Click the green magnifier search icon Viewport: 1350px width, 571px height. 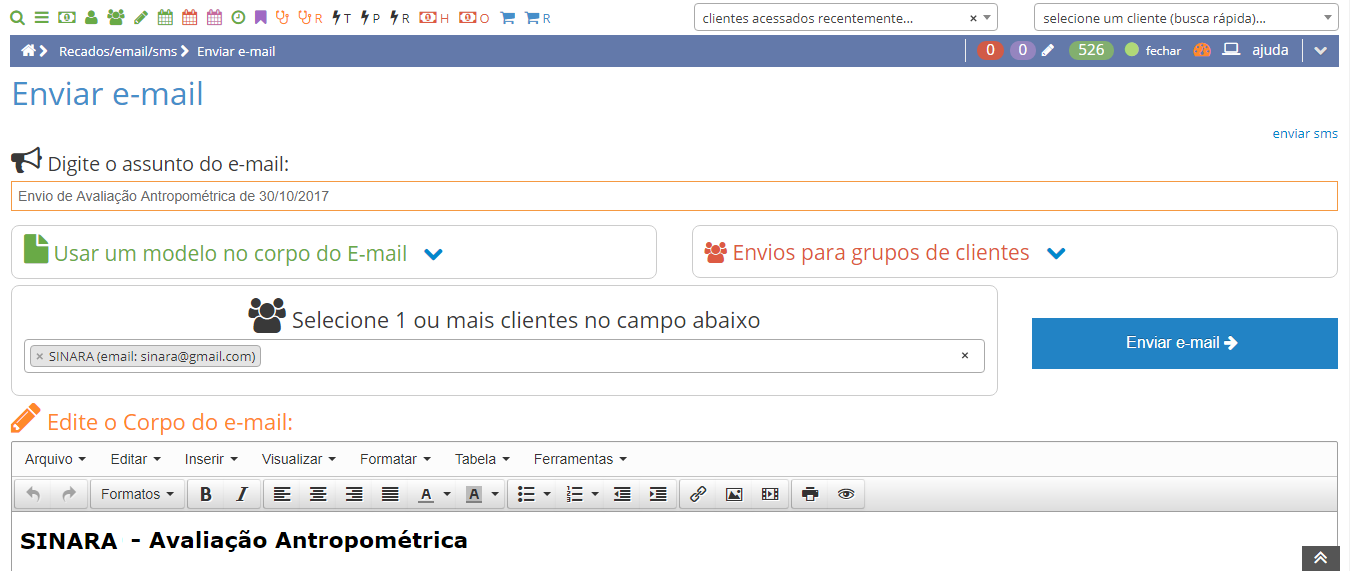point(18,18)
